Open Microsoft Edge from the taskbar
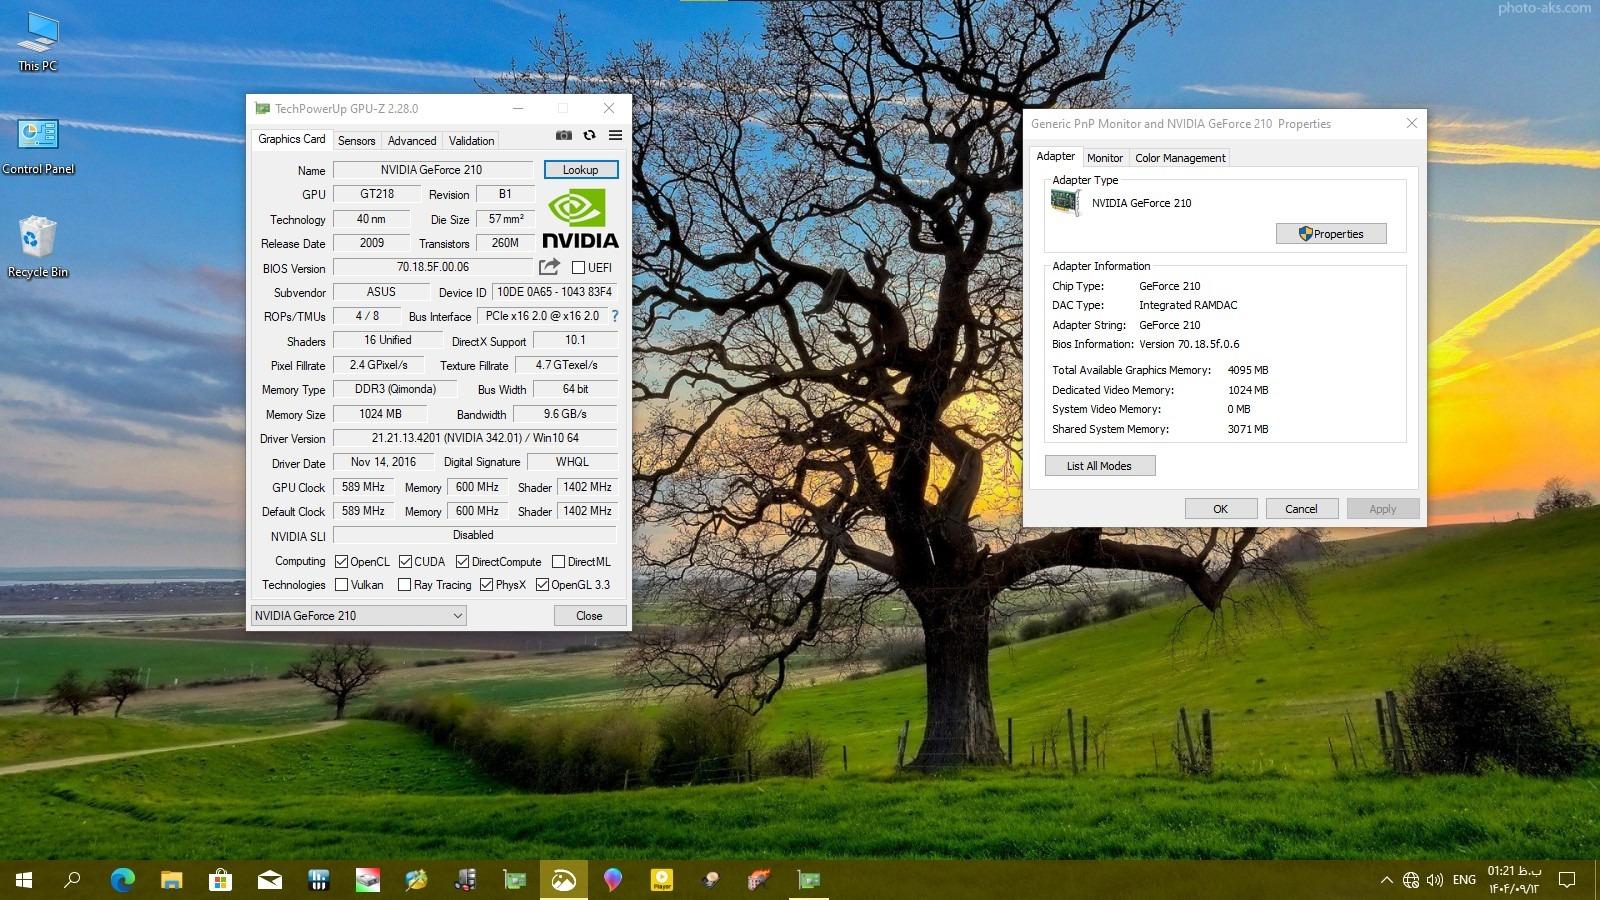Image resolution: width=1600 pixels, height=900 pixels. click(x=122, y=880)
